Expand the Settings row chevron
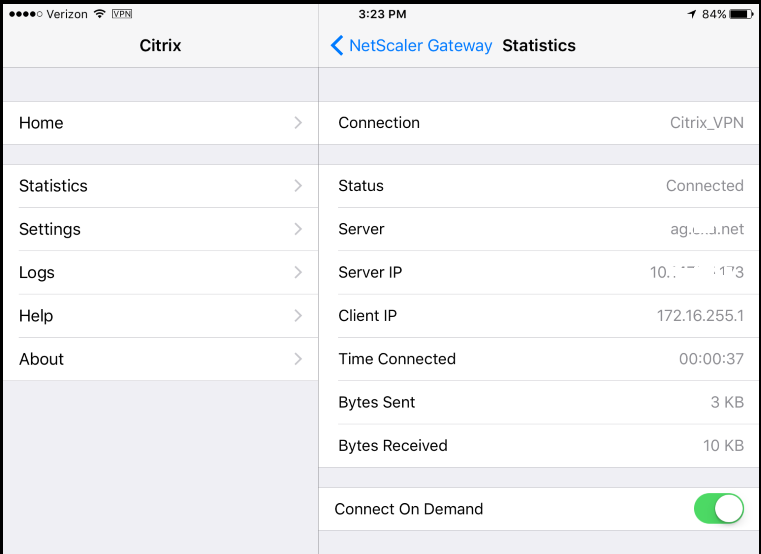 (x=298, y=229)
